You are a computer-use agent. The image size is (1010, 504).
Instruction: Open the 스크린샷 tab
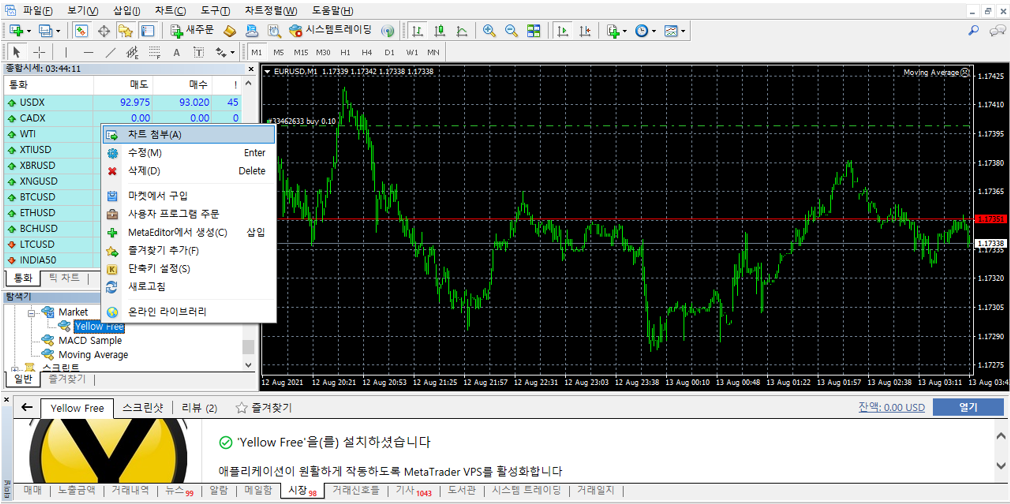coord(142,407)
